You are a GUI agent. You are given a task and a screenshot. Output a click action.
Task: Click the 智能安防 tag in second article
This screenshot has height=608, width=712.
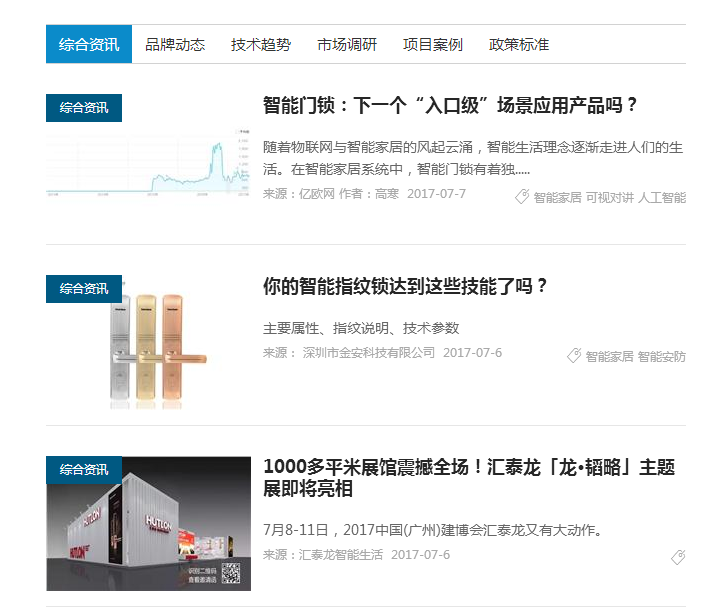662,356
